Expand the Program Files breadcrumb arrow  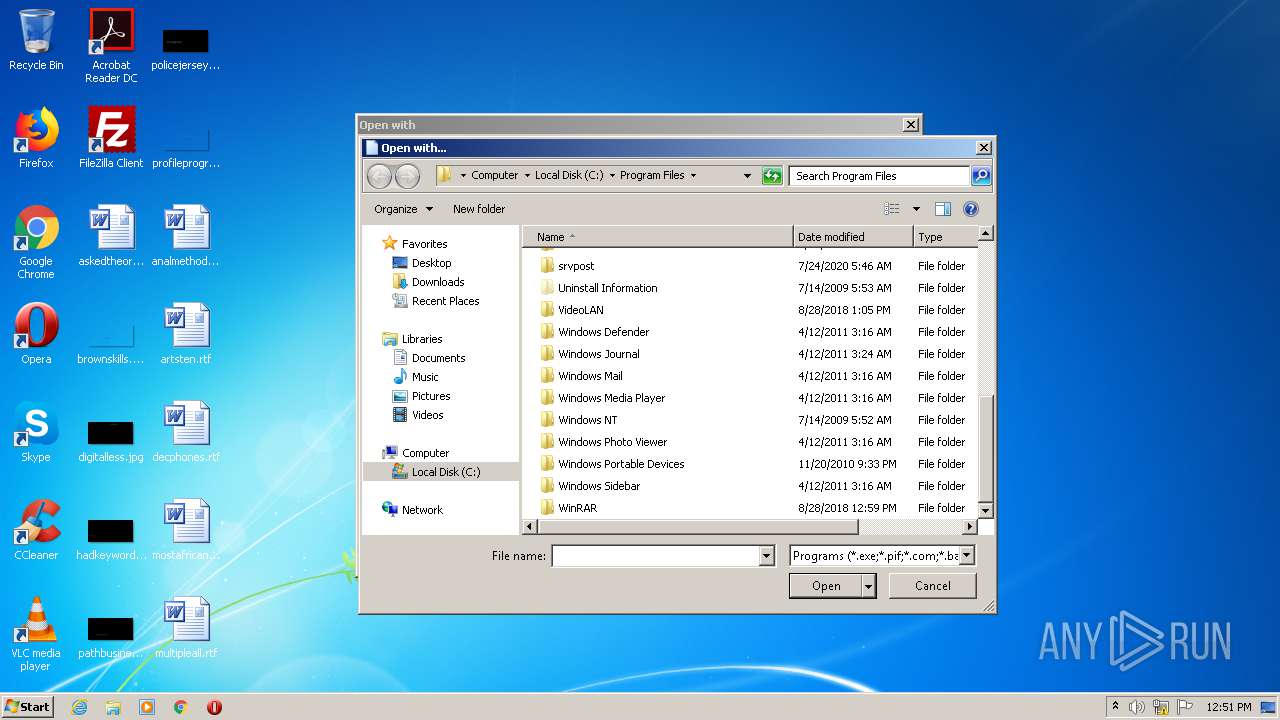693,175
